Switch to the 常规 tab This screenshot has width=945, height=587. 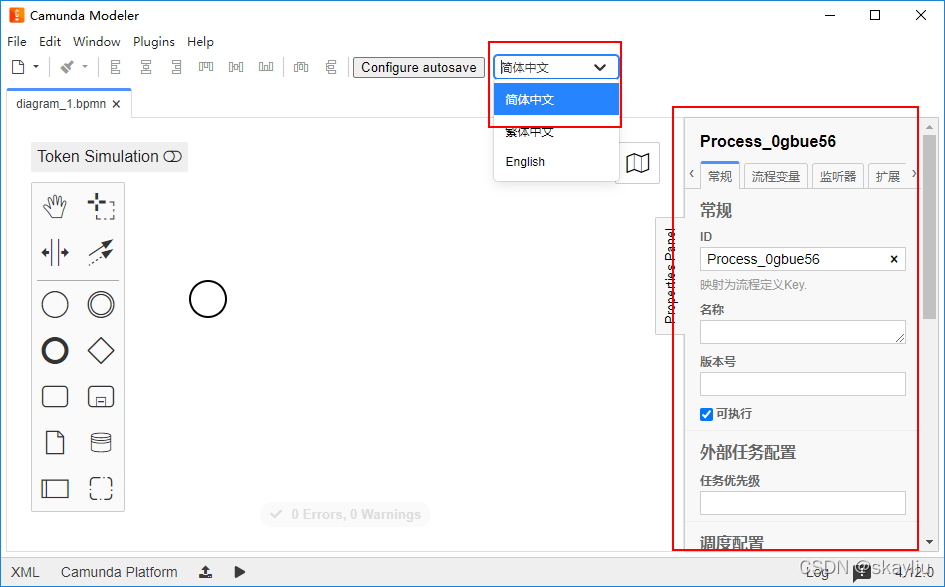click(x=720, y=176)
